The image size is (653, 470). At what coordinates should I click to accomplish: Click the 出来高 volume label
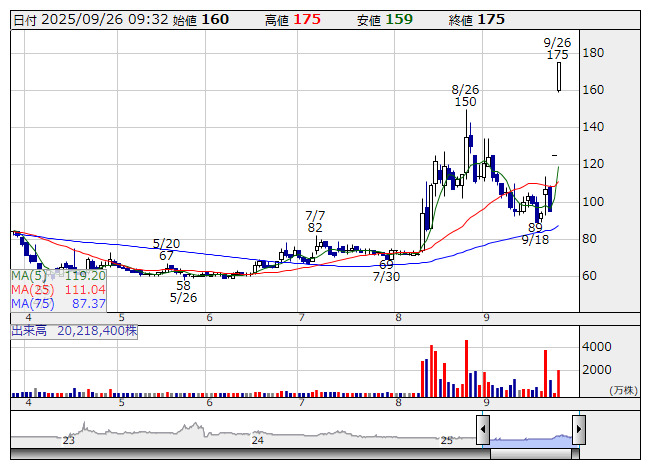click(x=30, y=328)
